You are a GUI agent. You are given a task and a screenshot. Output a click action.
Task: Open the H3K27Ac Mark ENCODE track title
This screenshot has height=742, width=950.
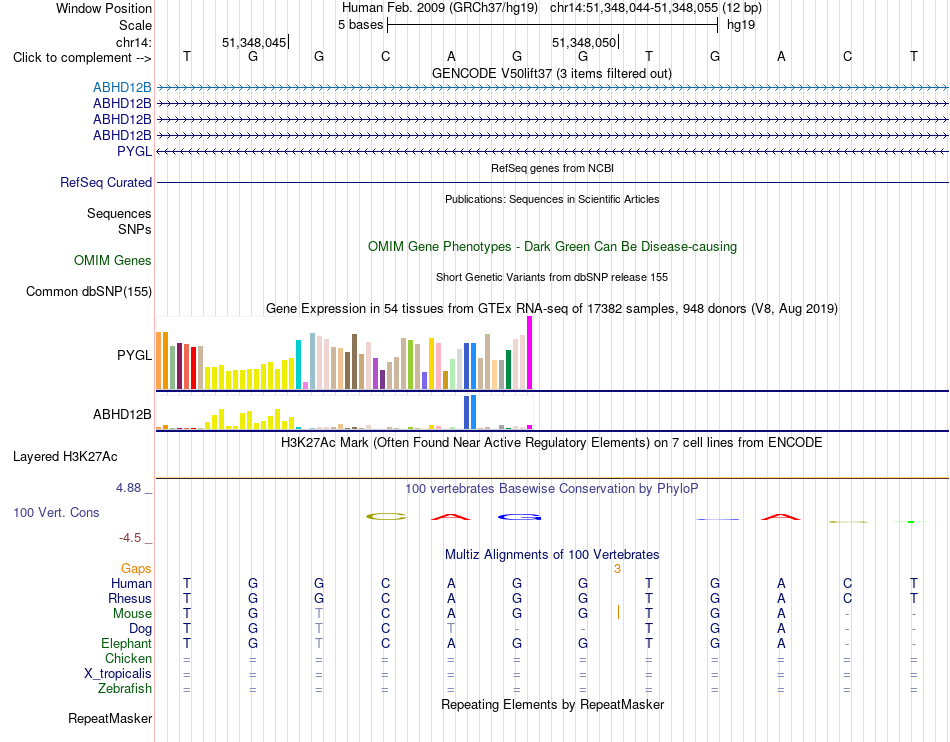pyautogui.click(x=552, y=442)
